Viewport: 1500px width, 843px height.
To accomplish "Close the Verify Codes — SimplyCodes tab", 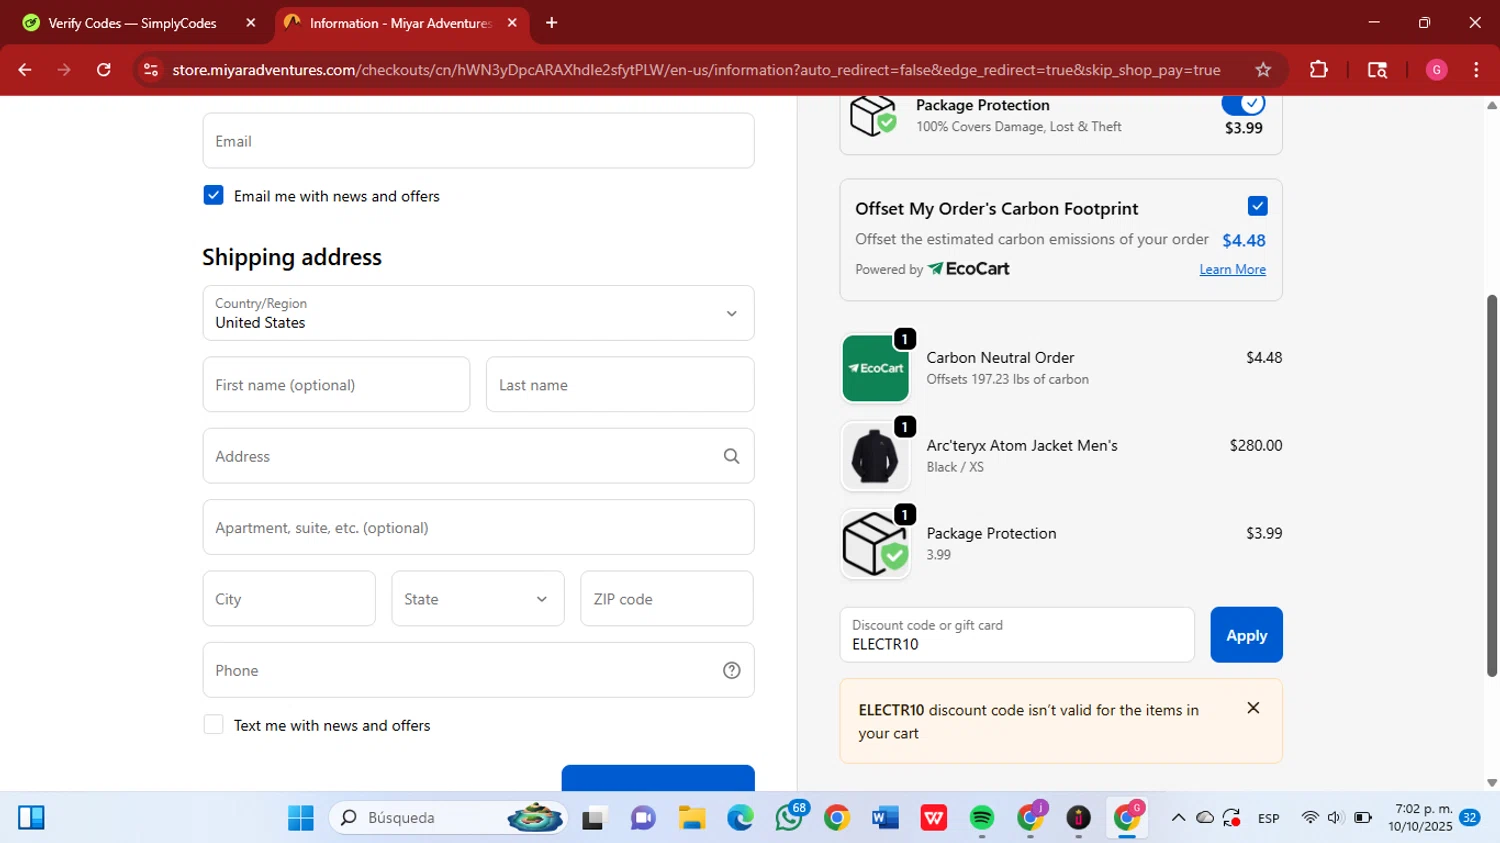I will point(251,23).
